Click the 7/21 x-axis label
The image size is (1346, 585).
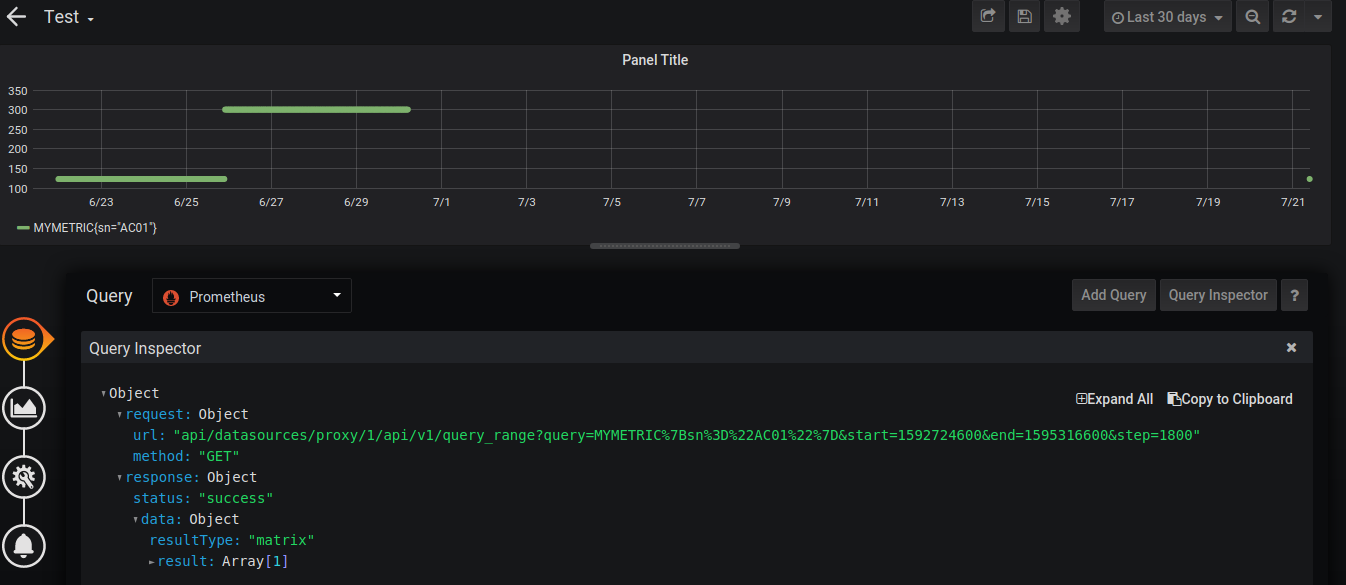pos(1293,202)
